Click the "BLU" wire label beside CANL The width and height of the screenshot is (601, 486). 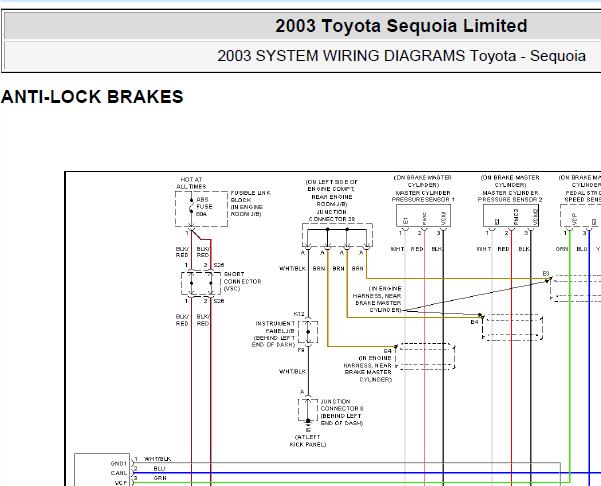(x=159, y=468)
